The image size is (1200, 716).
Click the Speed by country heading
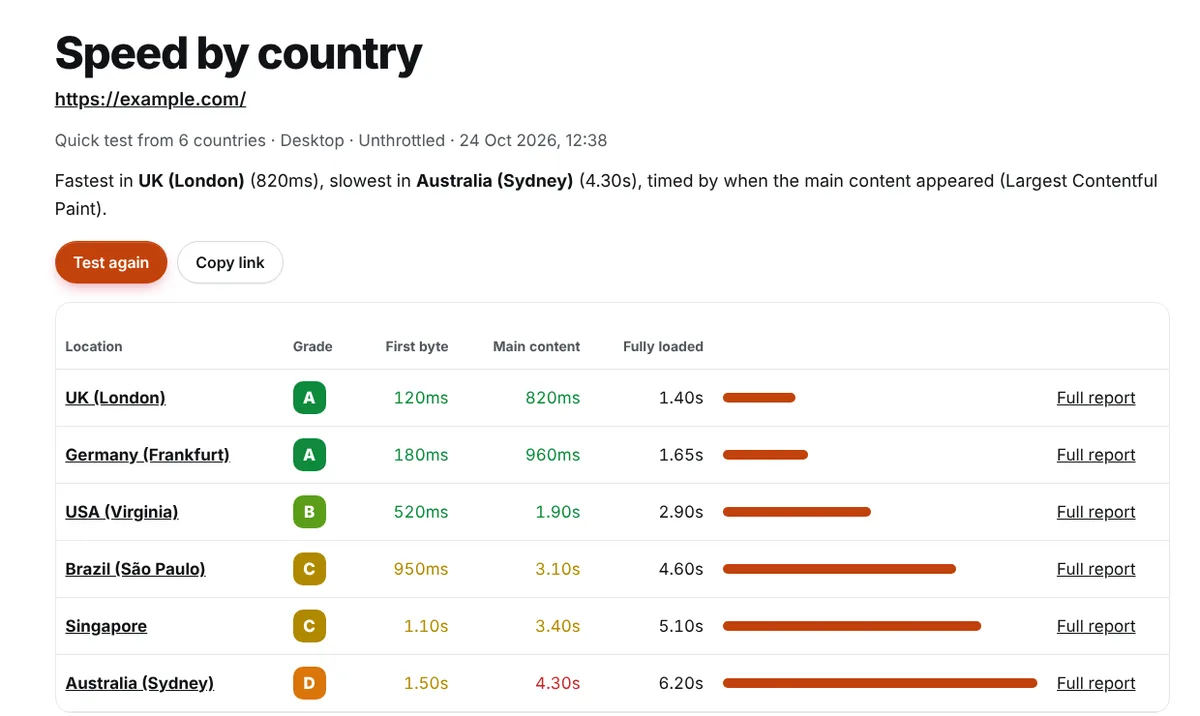(238, 53)
